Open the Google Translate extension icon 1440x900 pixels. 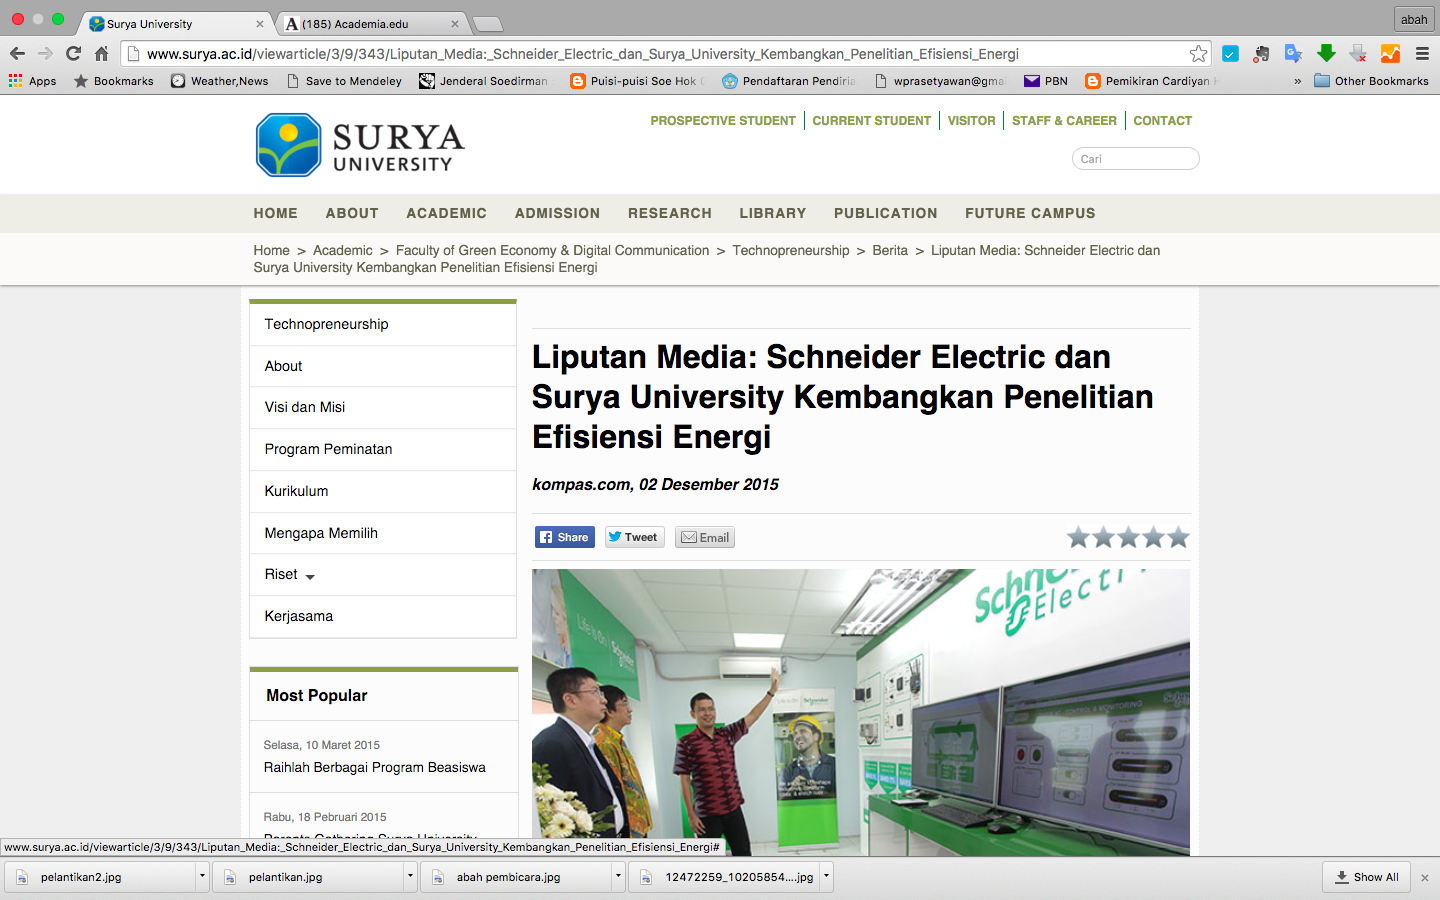[1293, 54]
